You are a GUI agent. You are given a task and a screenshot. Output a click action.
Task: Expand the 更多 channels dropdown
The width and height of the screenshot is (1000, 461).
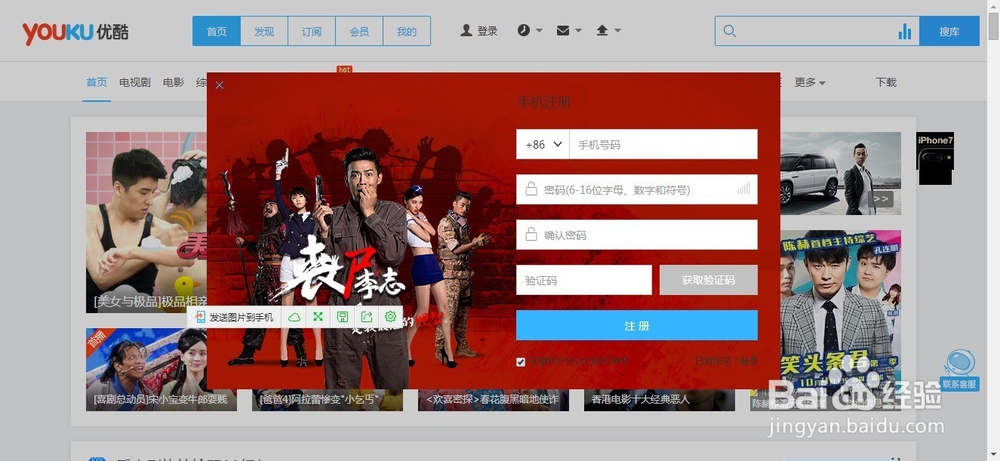[x=810, y=82]
